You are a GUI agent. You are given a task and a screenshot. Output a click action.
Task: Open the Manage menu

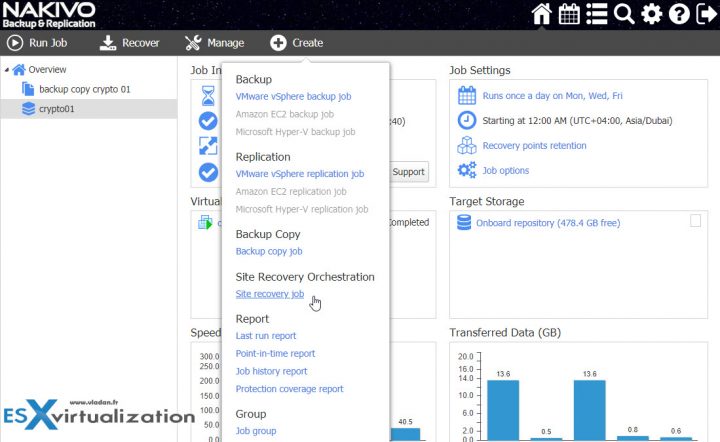click(x=214, y=43)
